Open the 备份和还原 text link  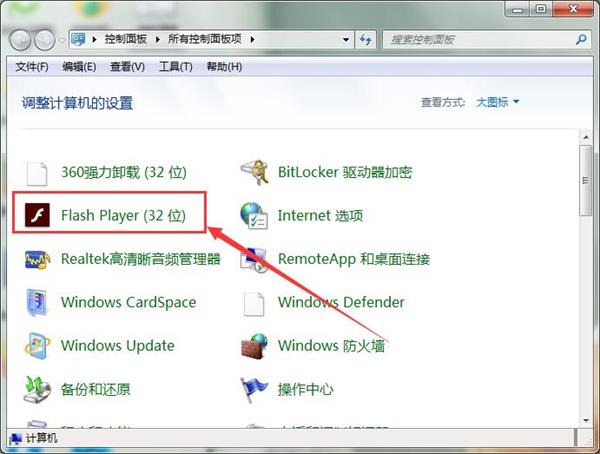[96, 389]
